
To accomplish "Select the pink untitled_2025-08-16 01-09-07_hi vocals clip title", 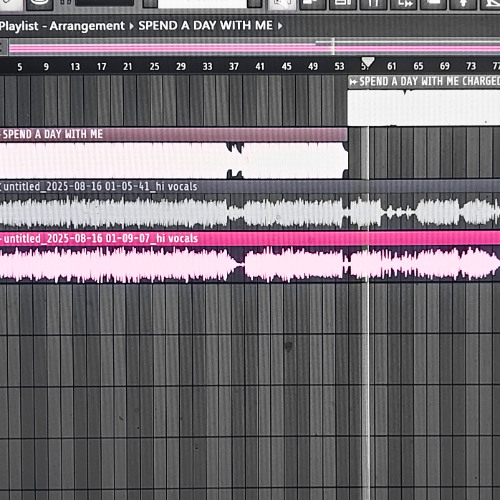I will click(x=100, y=239).
